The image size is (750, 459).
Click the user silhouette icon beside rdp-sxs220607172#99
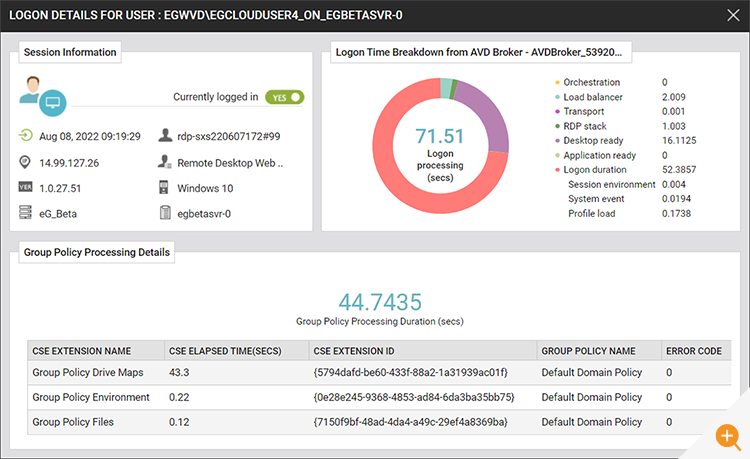click(x=165, y=135)
